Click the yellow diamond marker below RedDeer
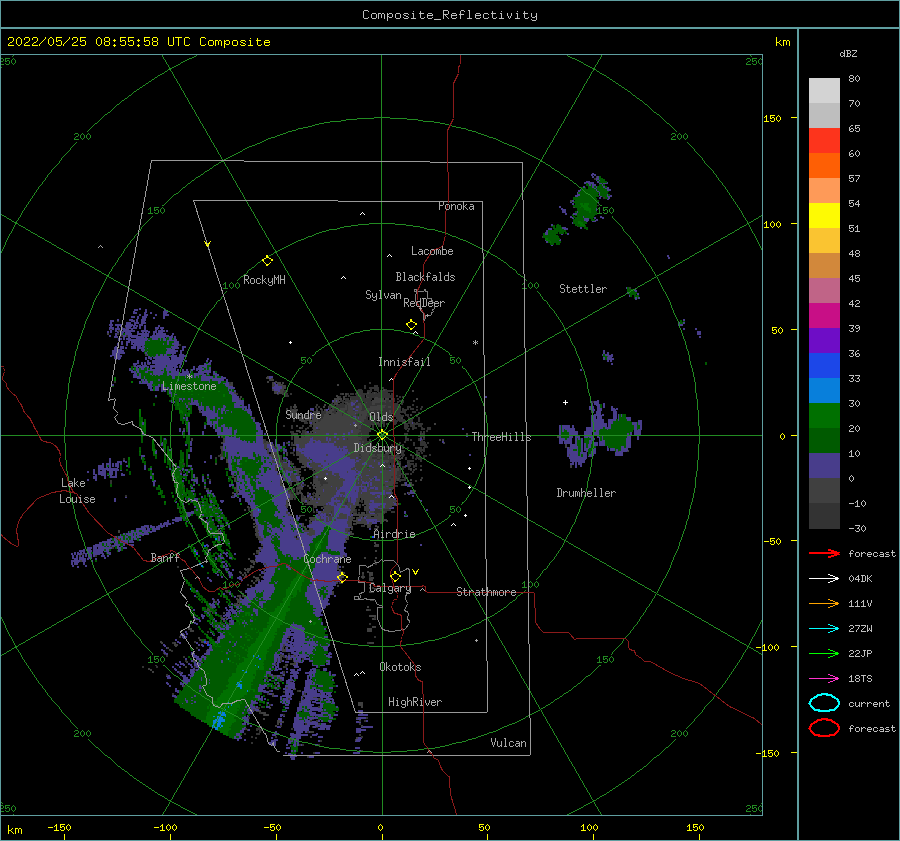The height and width of the screenshot is (841, 900). click(x=412, y=325)
